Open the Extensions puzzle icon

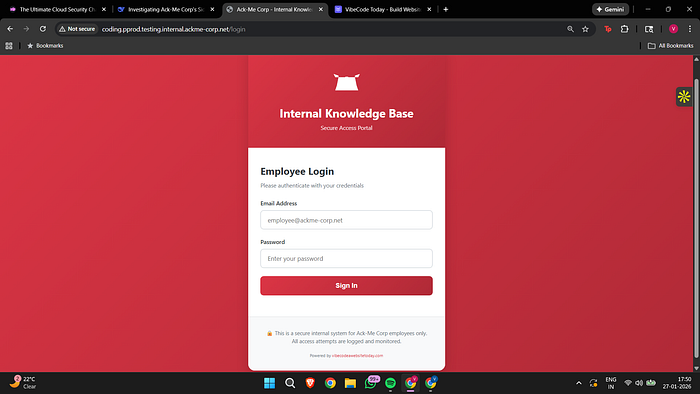click(x=625, y=29)
